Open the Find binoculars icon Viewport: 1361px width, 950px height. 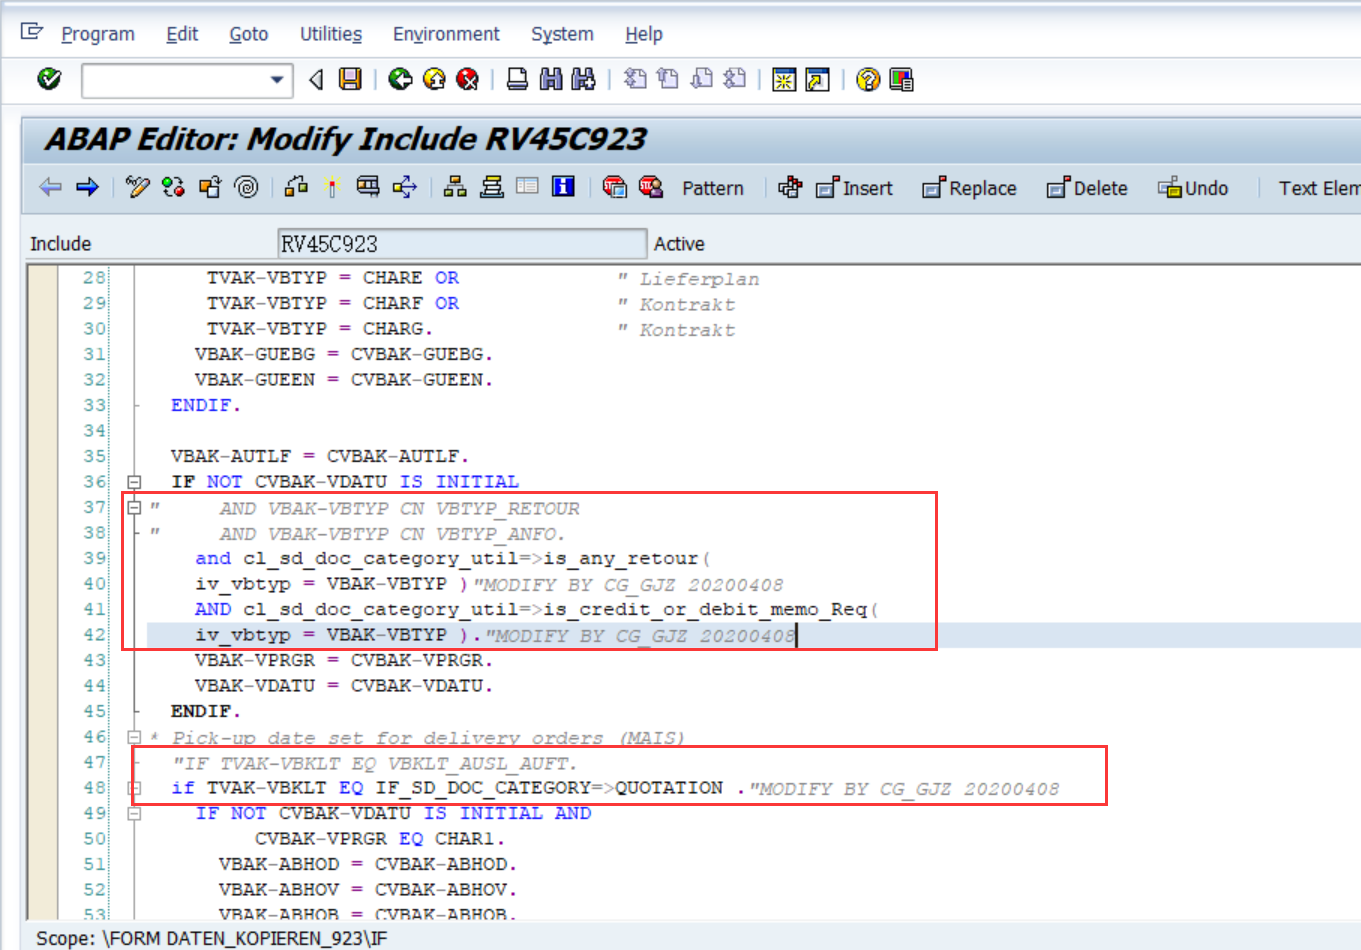click(x=551, y=79)
